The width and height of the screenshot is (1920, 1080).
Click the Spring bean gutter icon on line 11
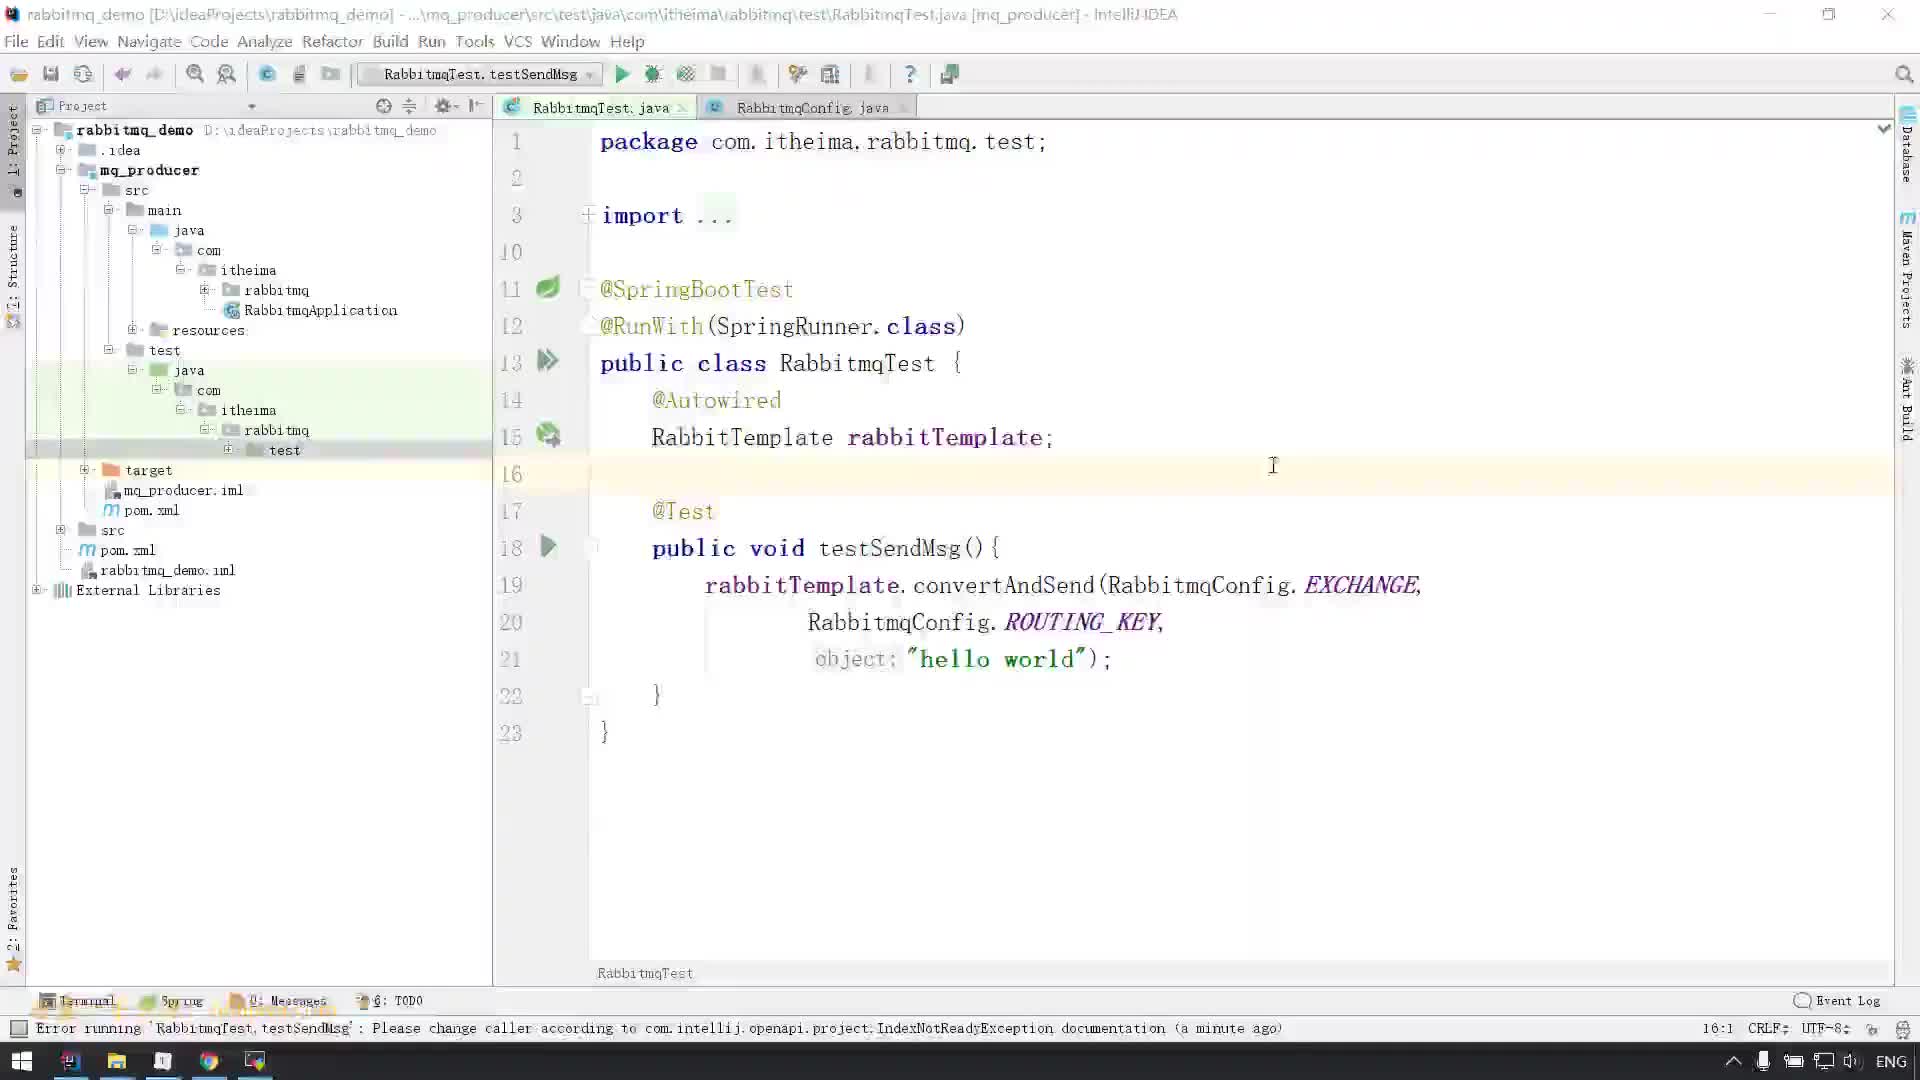coord(548,288)
